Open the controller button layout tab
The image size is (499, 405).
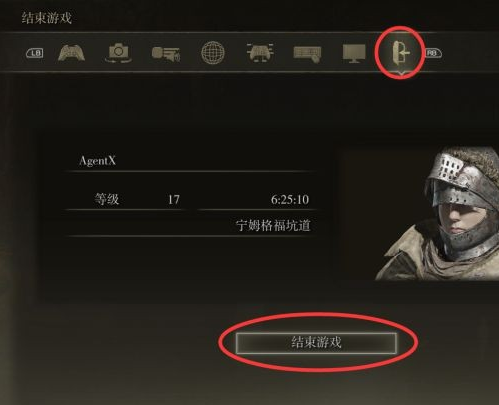pyautogui.click(x=260, y=53)
